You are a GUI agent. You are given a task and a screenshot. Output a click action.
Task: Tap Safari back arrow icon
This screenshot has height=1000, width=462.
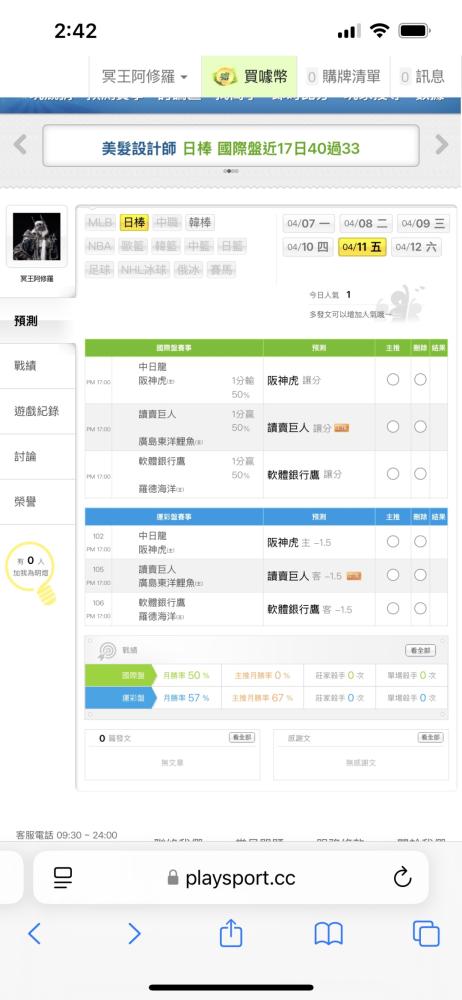[x=34, y=934]
